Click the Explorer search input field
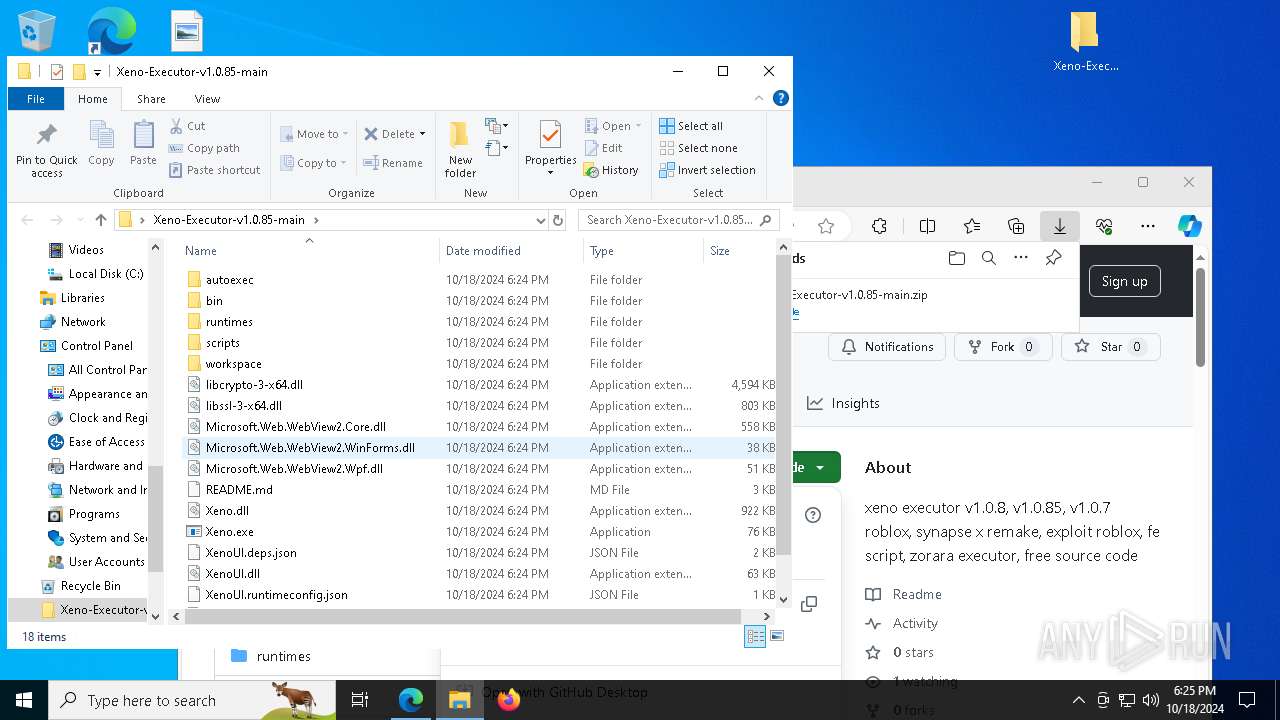 coord(678,220)
